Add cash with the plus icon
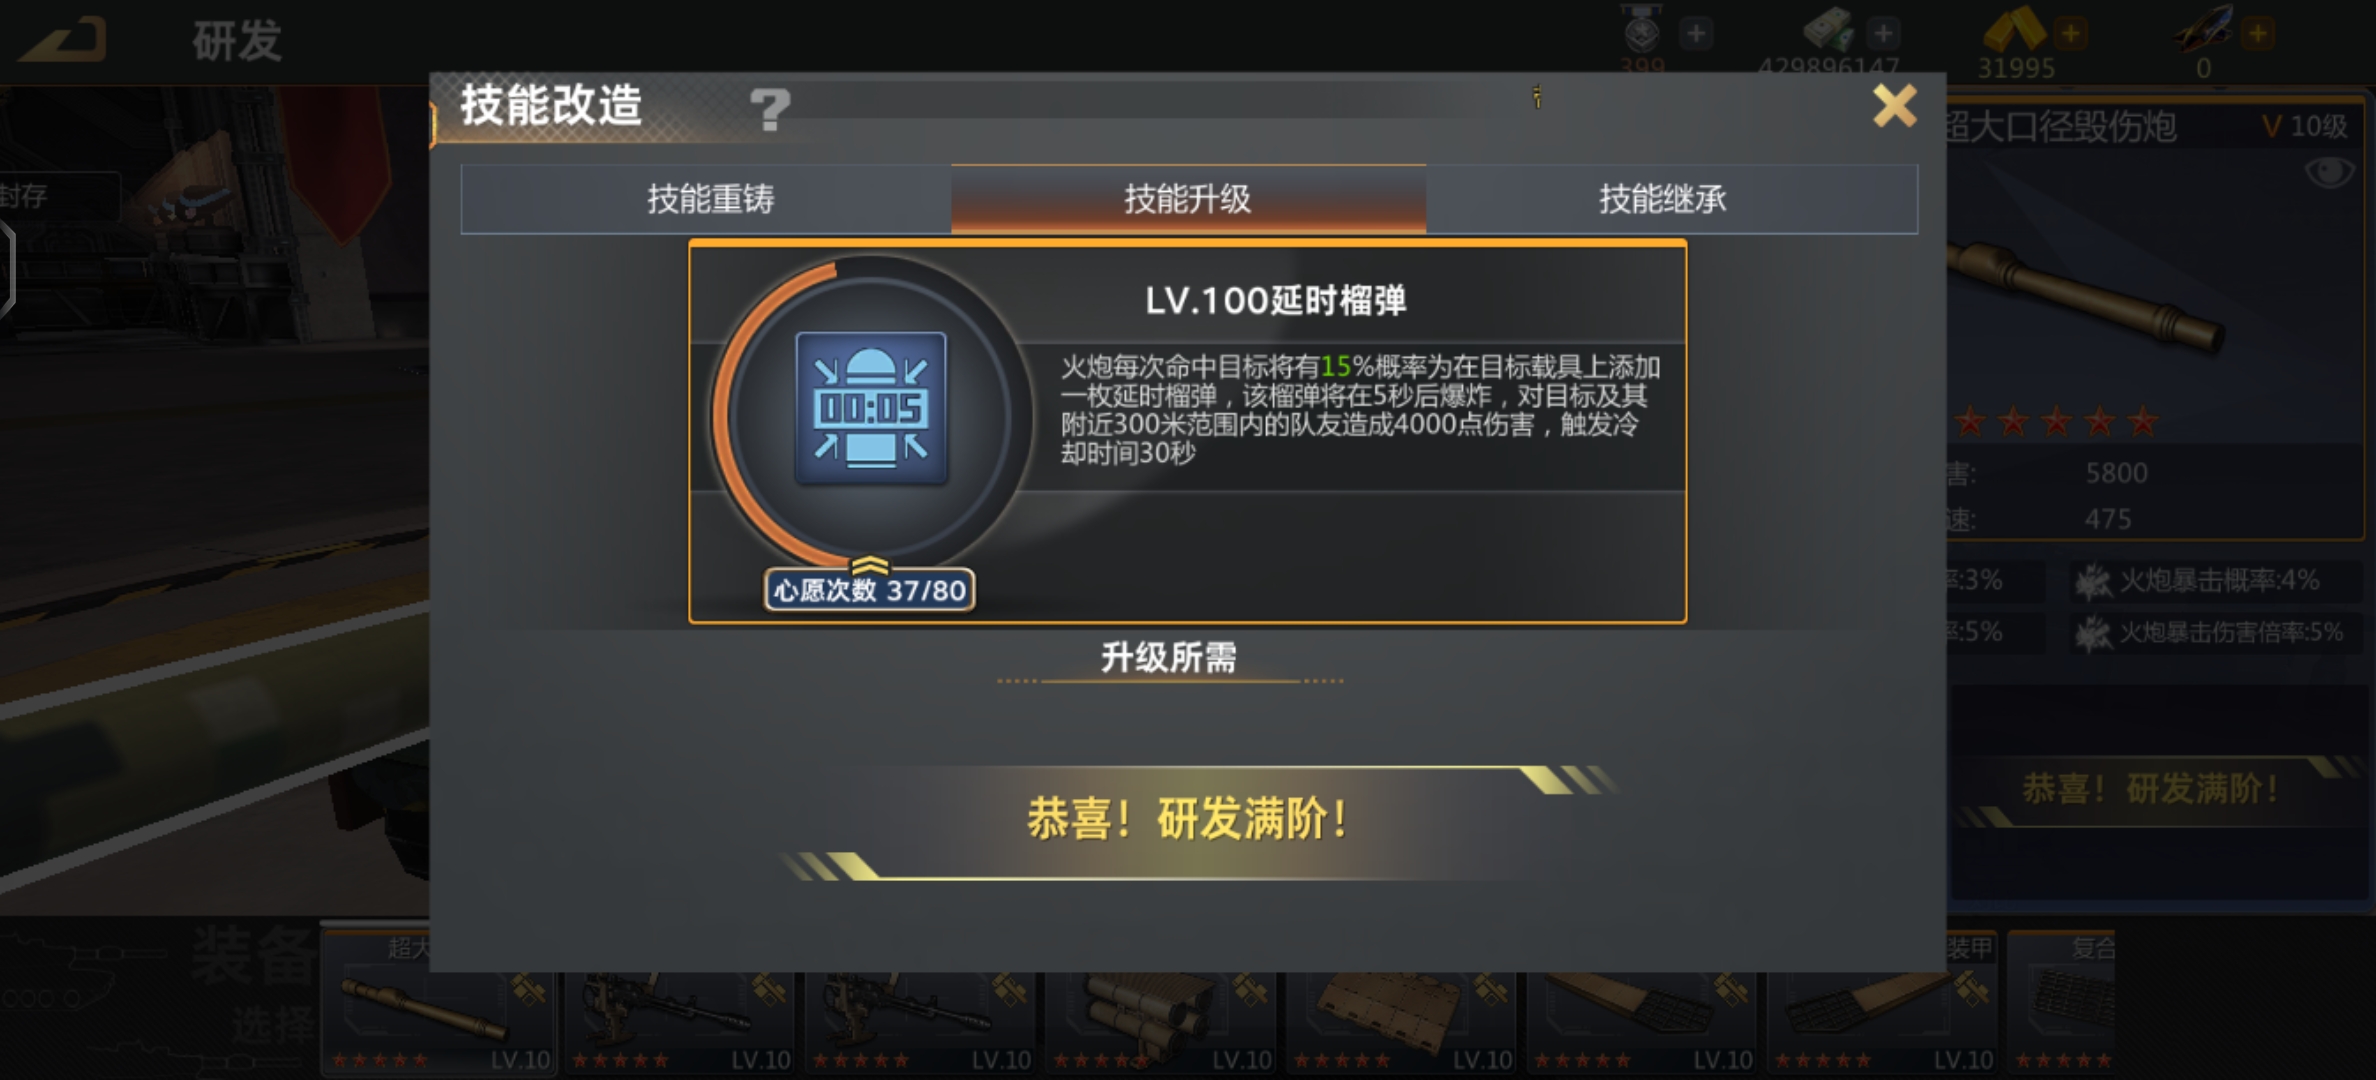 tap(1883, 34)
